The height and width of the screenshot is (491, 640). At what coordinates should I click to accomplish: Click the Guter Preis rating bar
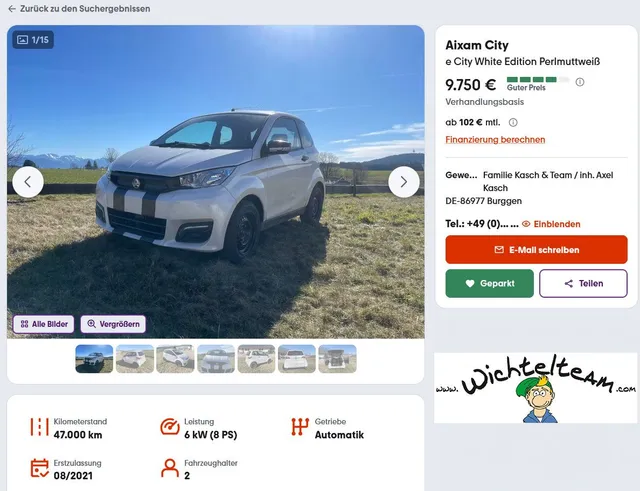point(537,79)
